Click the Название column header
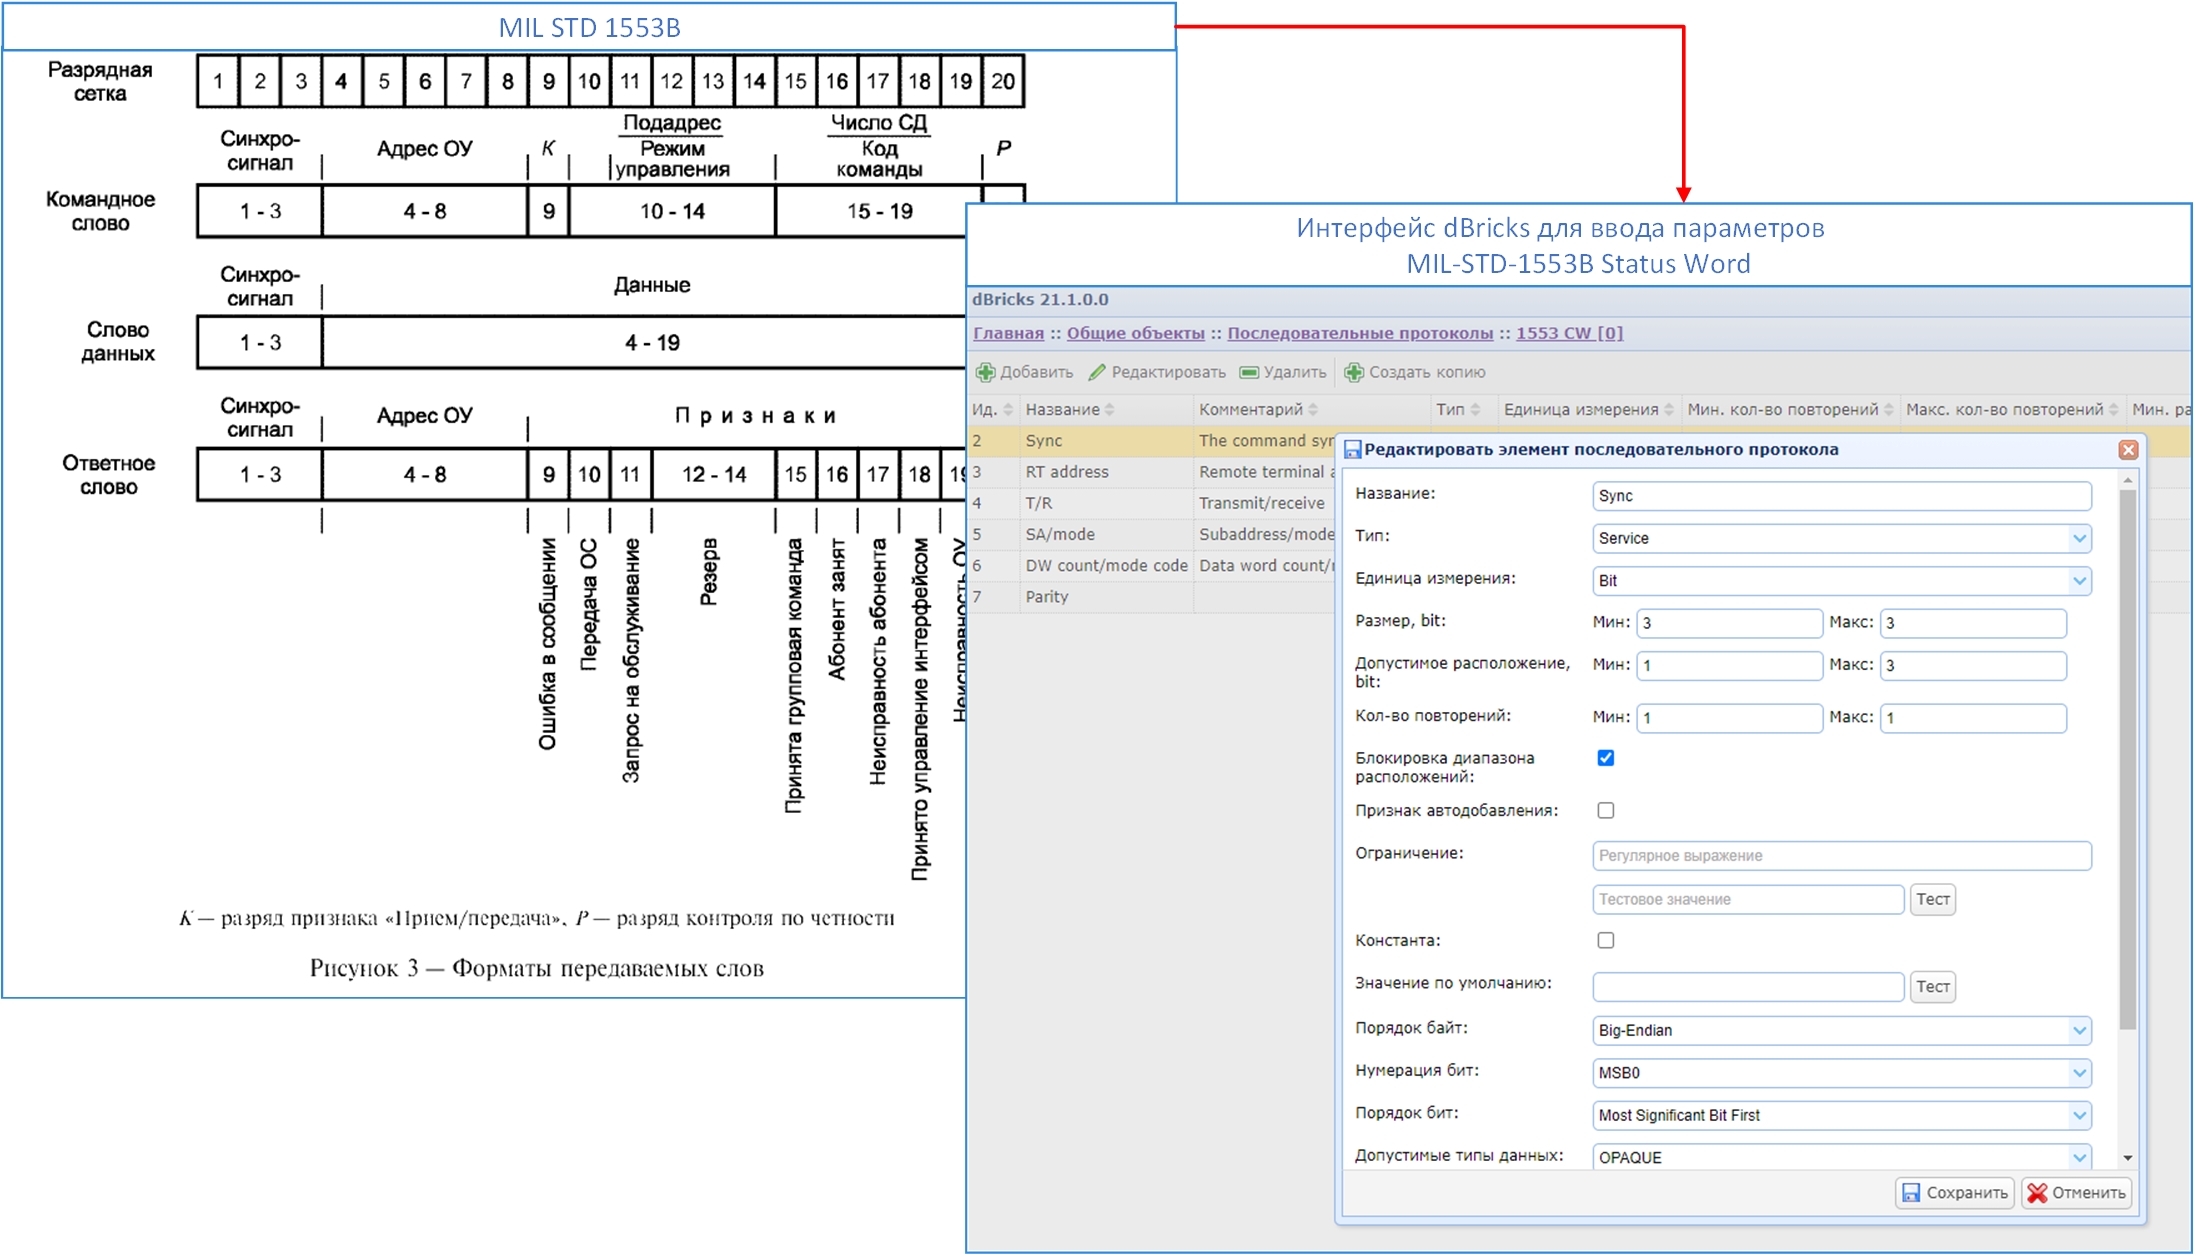2194x1254 pixels. tap(1106, 410)
